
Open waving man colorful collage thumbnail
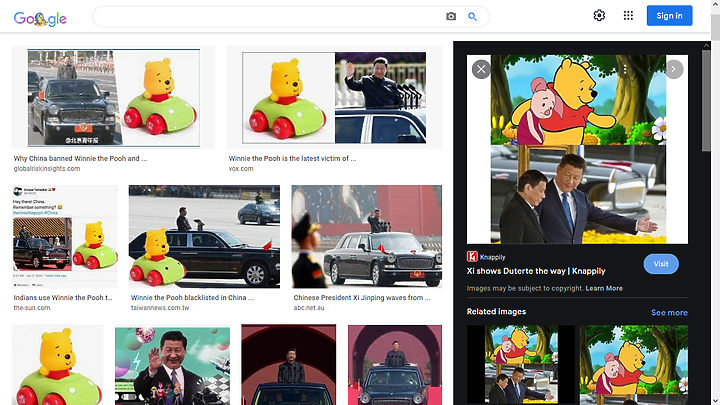(172, 365)
